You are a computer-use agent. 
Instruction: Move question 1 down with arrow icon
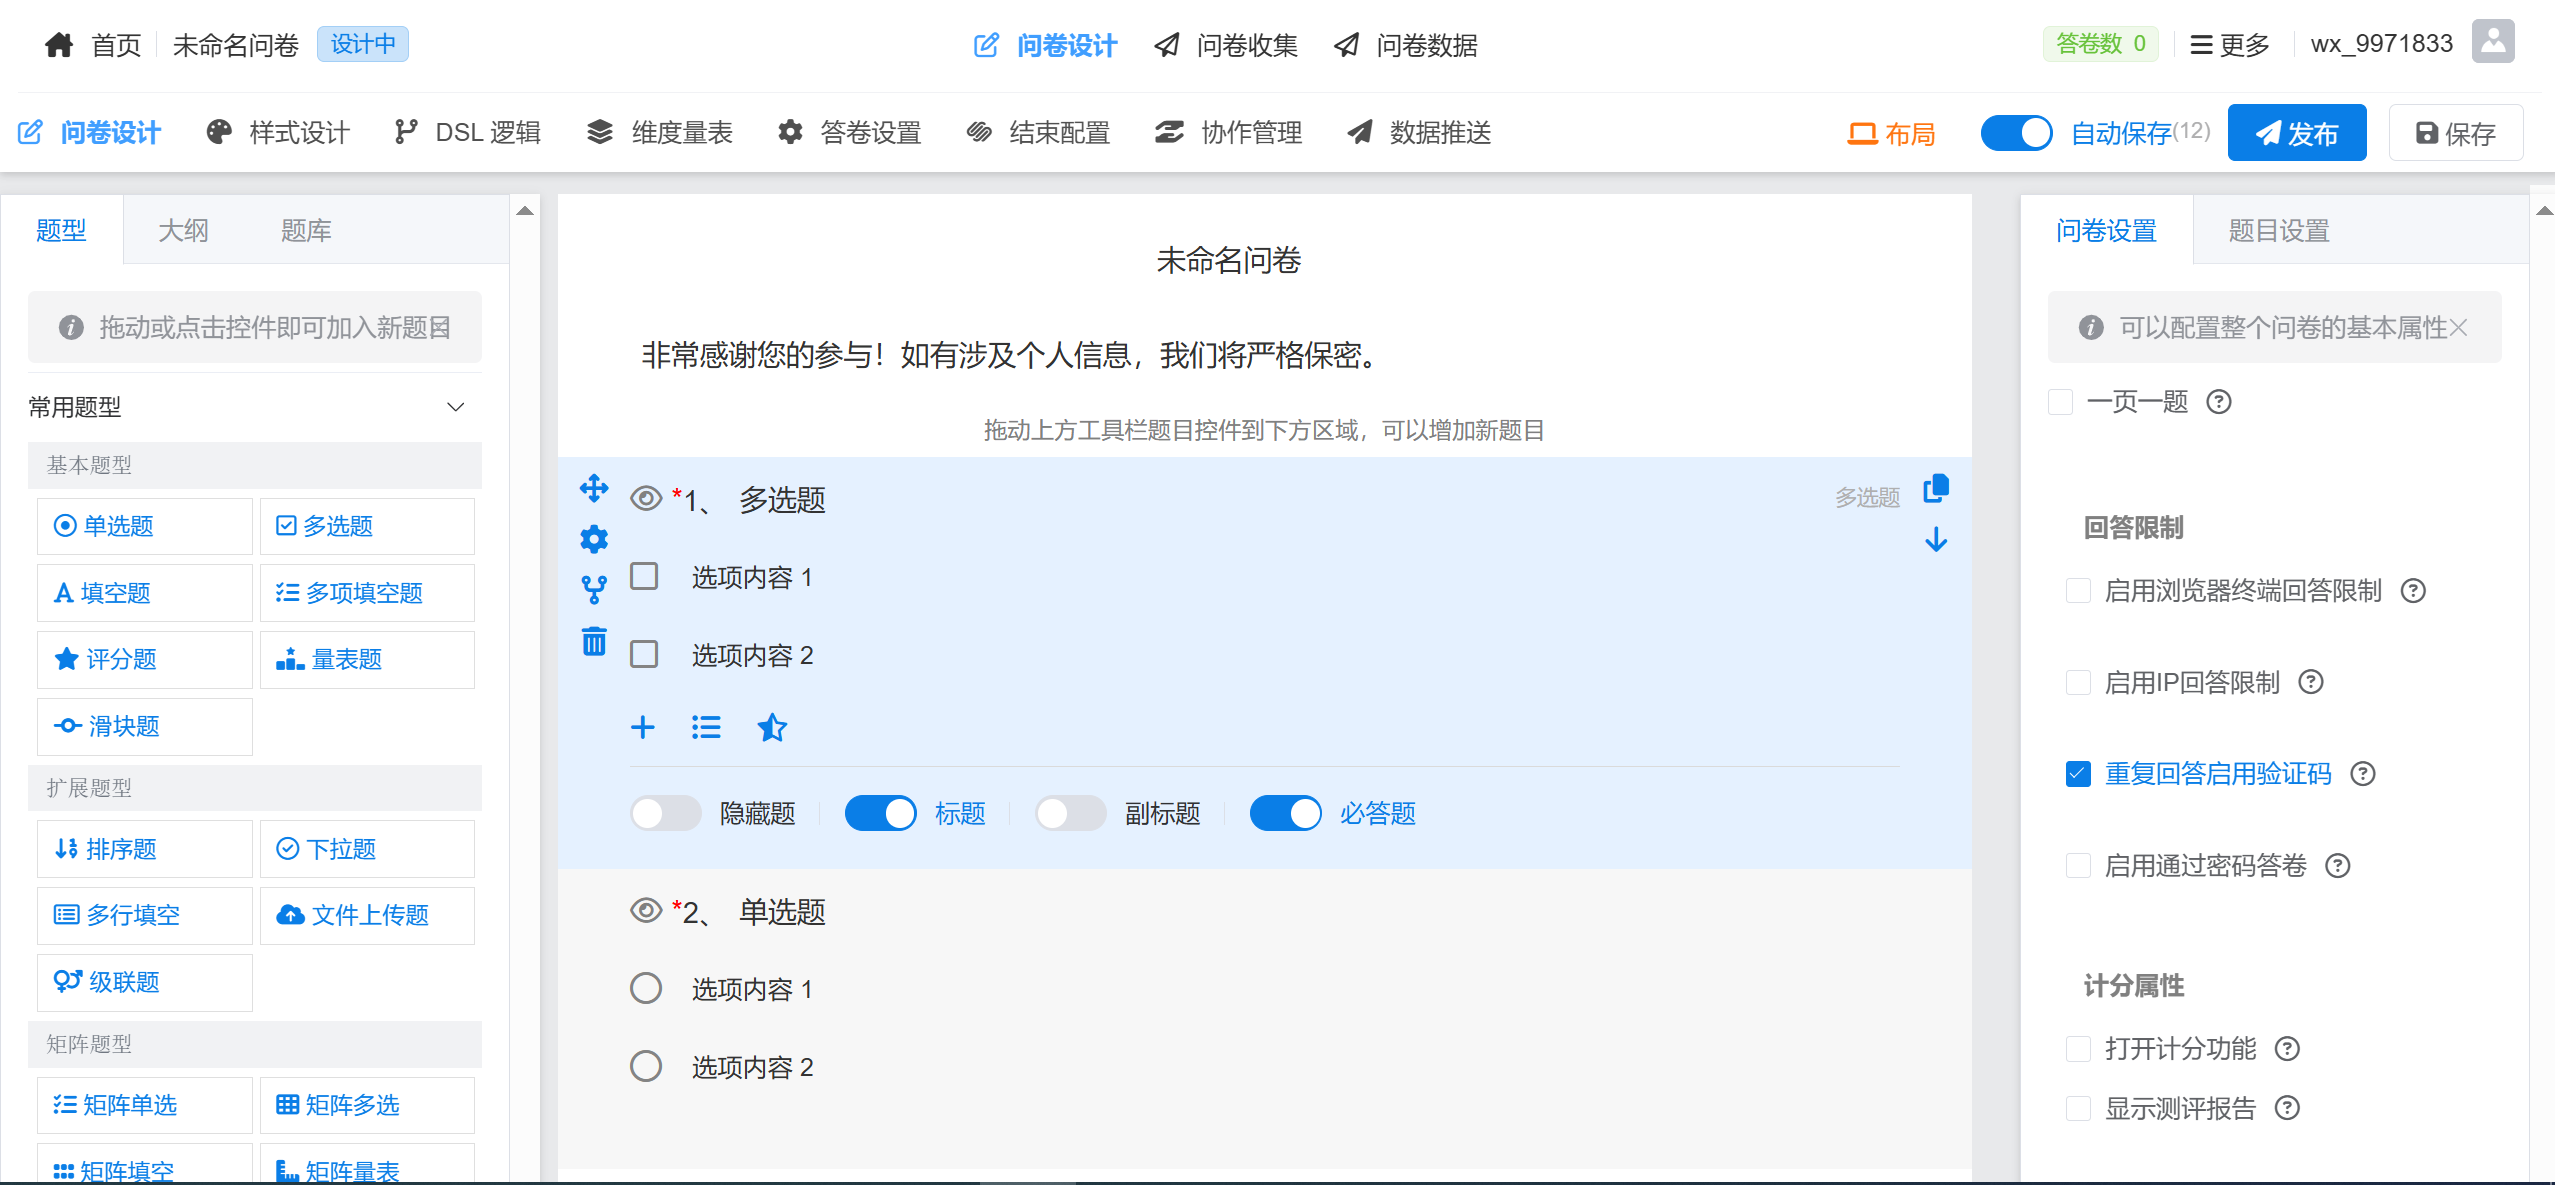click(x=1936, y=540)
